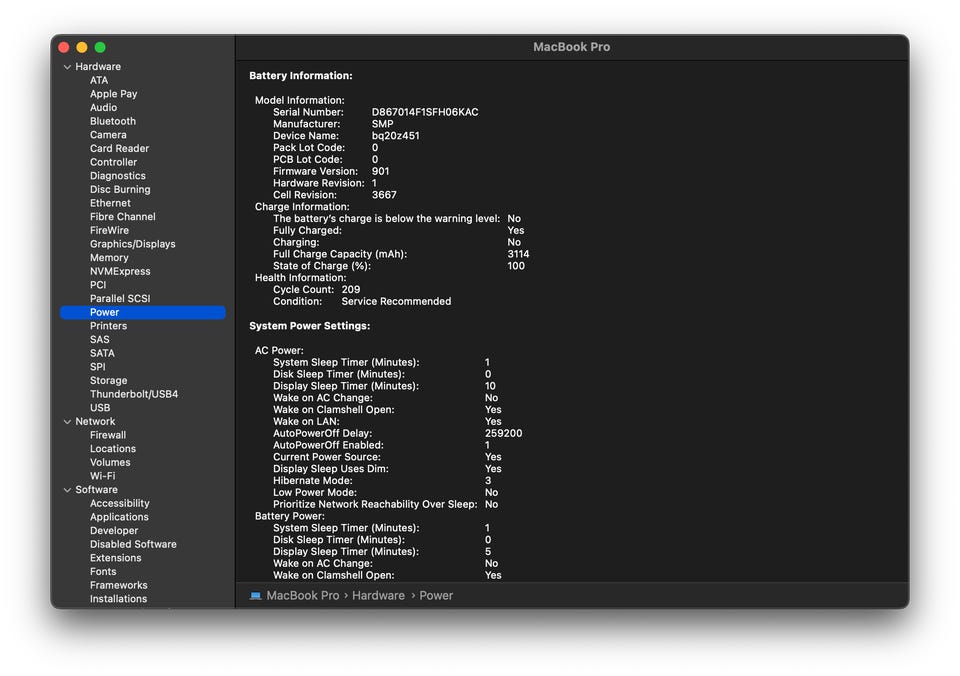
Task: Select Extensions under Software
Action: (x=115, y=558)
